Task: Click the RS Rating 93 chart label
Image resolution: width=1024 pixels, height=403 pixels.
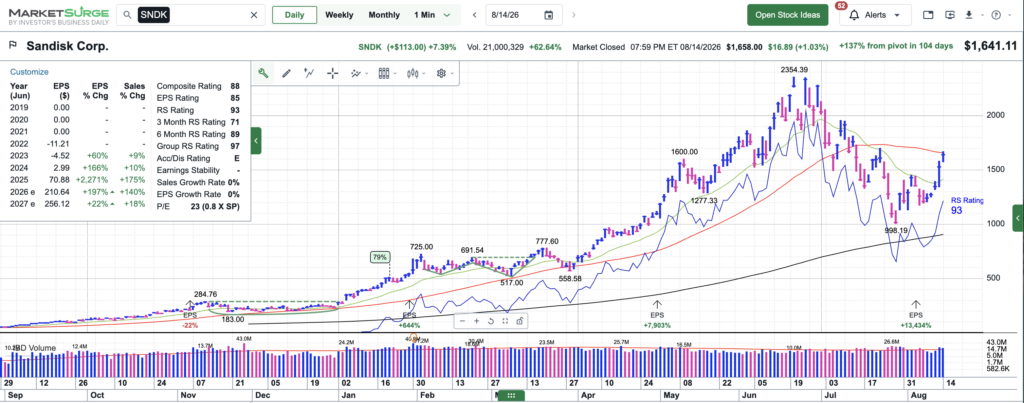Action: [966, 205]
